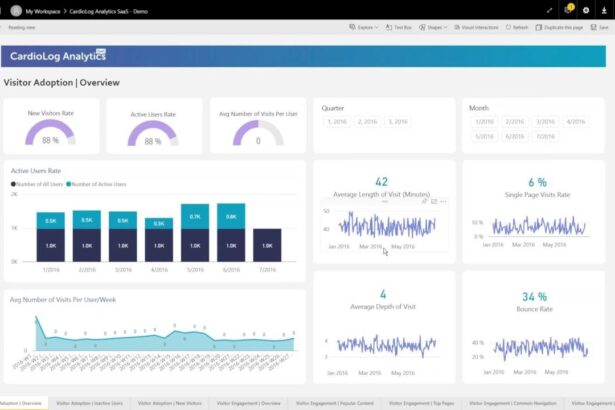Select month slicer 2/2016
Image resolution: width=615 pixels, height=410 pixels.
coord(515,122)
